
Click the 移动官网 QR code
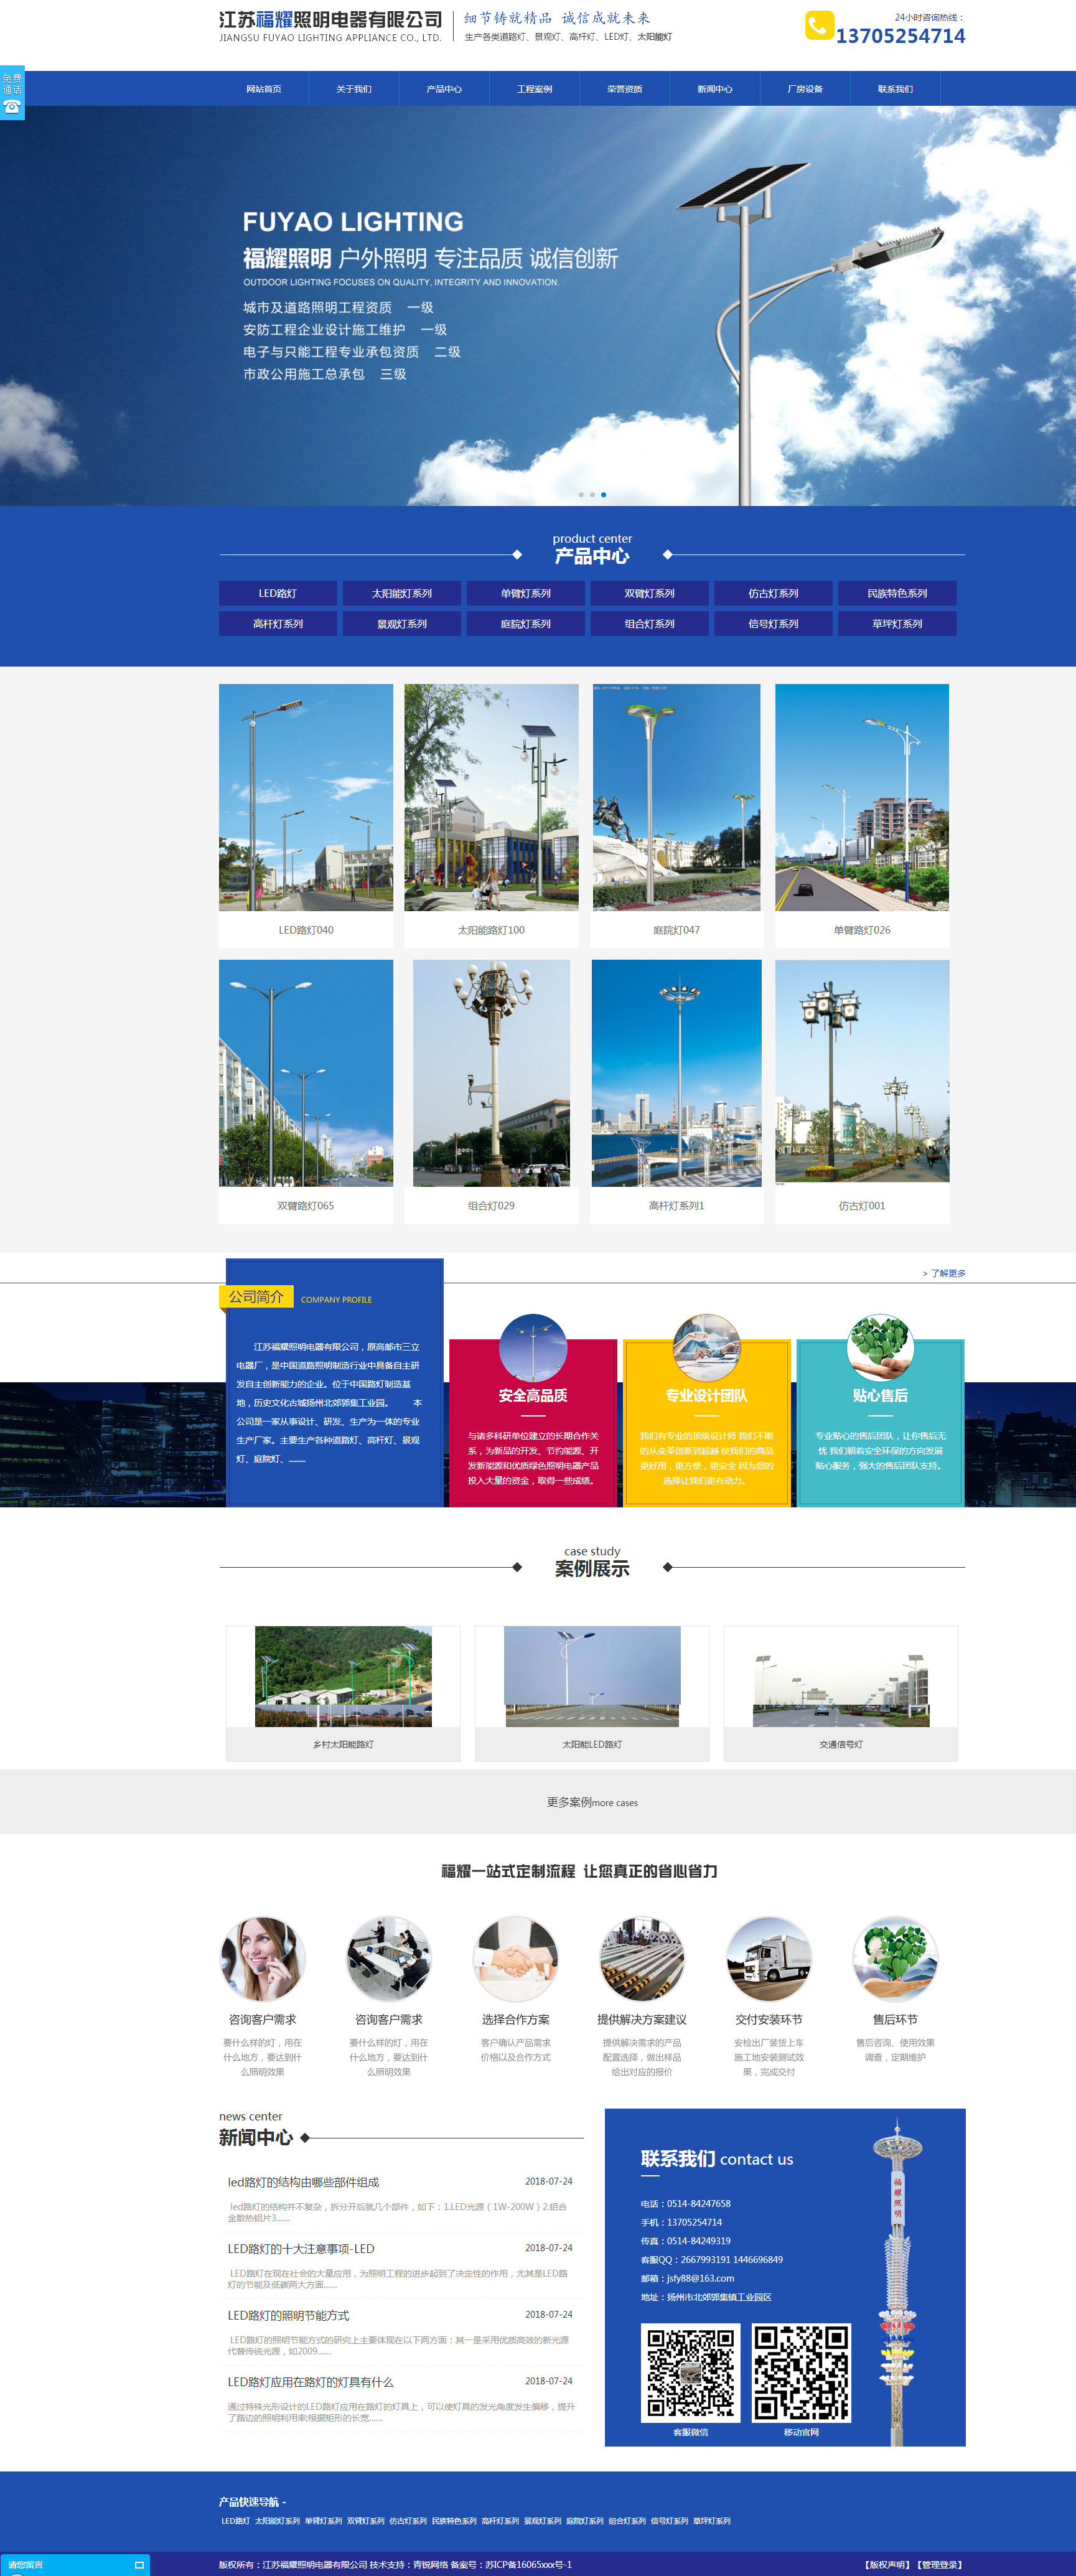[x=801, y=2372]
